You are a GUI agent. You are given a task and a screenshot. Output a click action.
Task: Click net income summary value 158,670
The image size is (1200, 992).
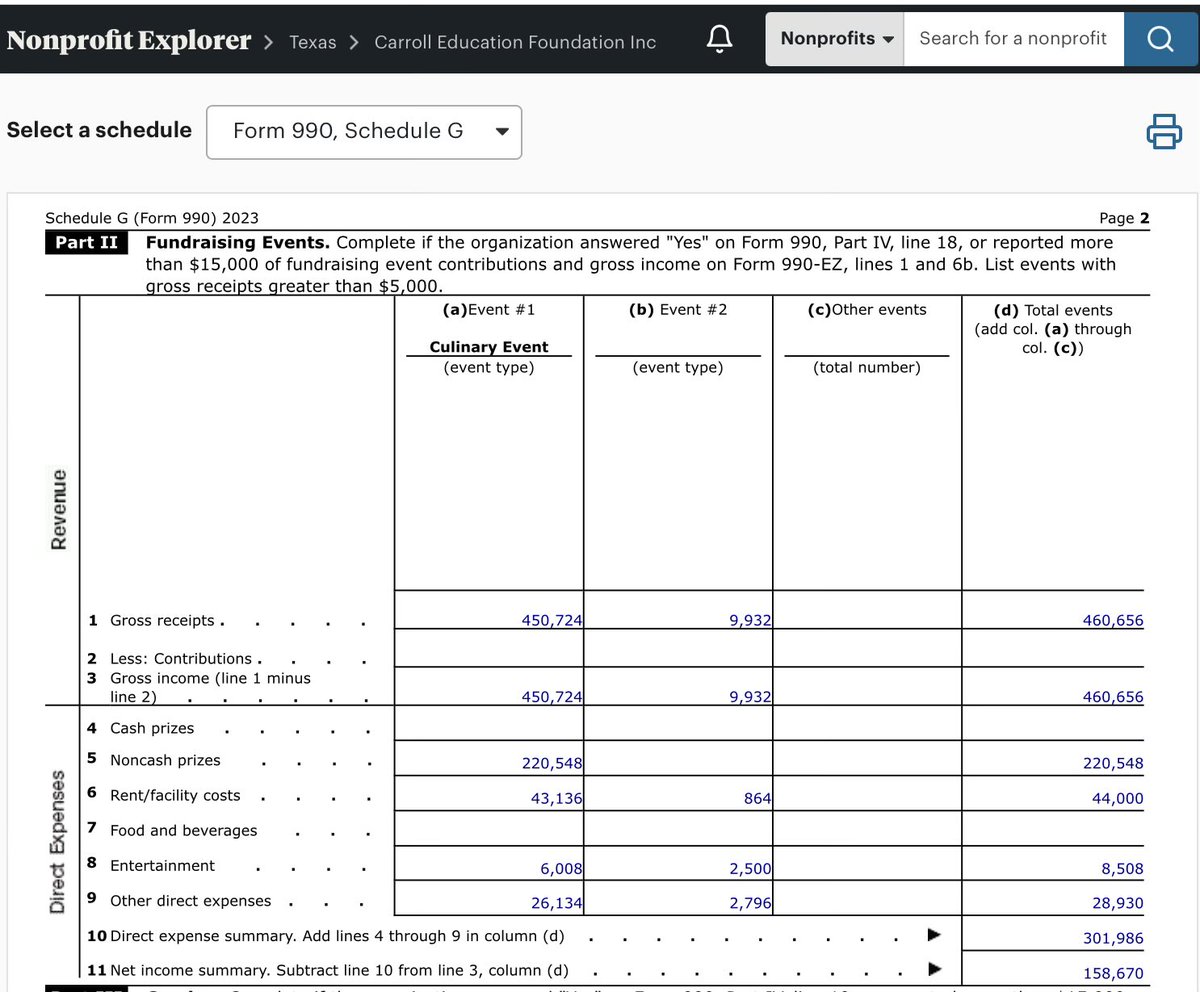[x=1113, y=974]
